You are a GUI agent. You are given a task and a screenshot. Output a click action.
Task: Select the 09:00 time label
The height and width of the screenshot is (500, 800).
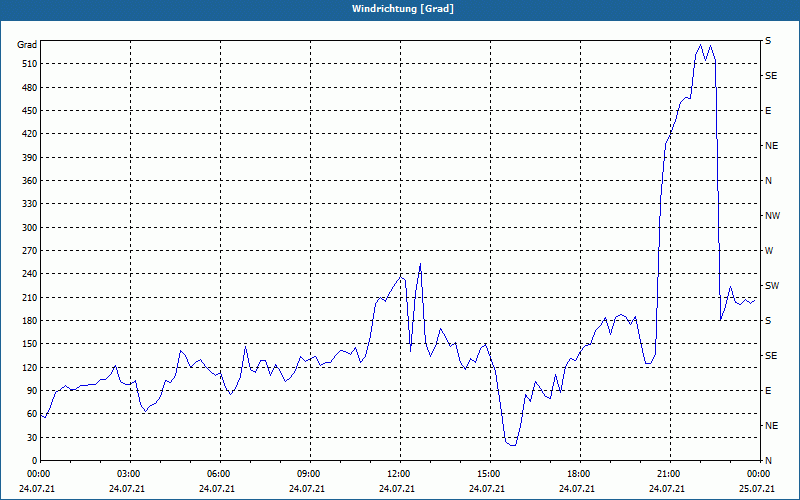coord(307,474)
